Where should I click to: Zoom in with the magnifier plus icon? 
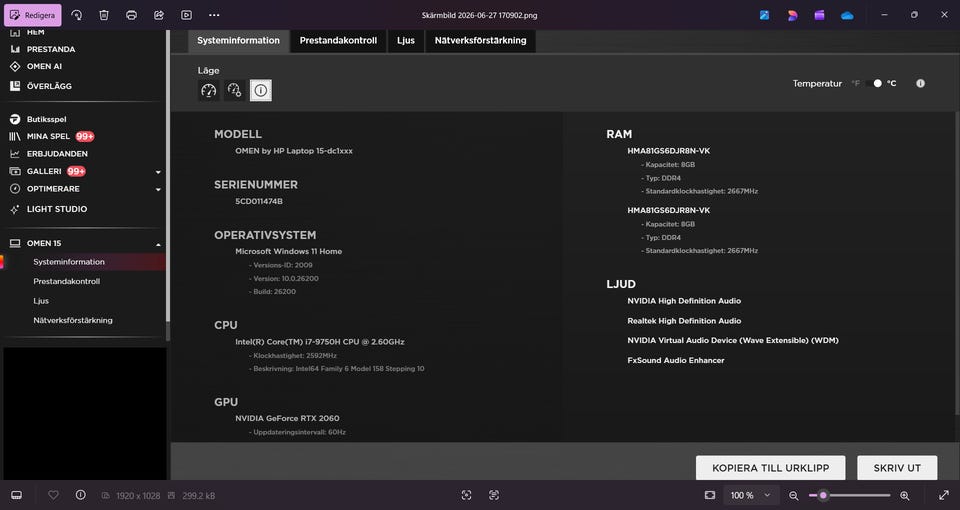[x=904, y=495]
